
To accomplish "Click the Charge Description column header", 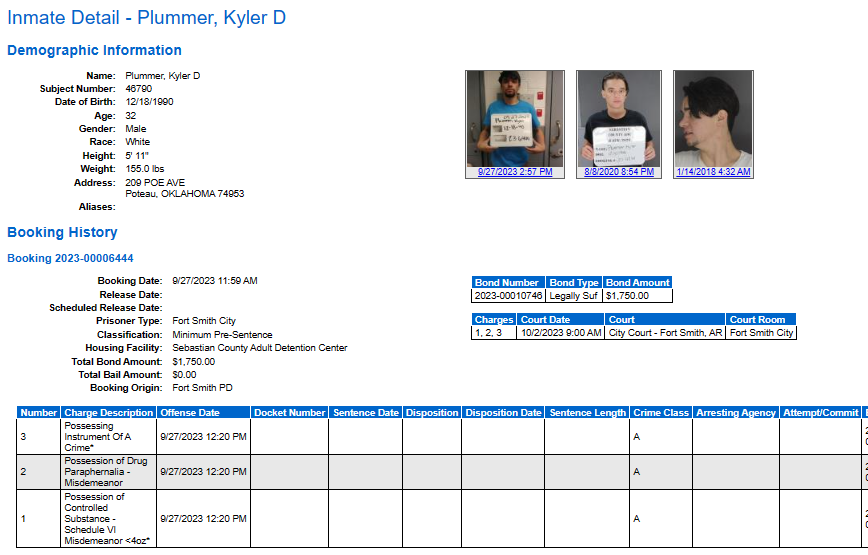I will coord(108,413).
